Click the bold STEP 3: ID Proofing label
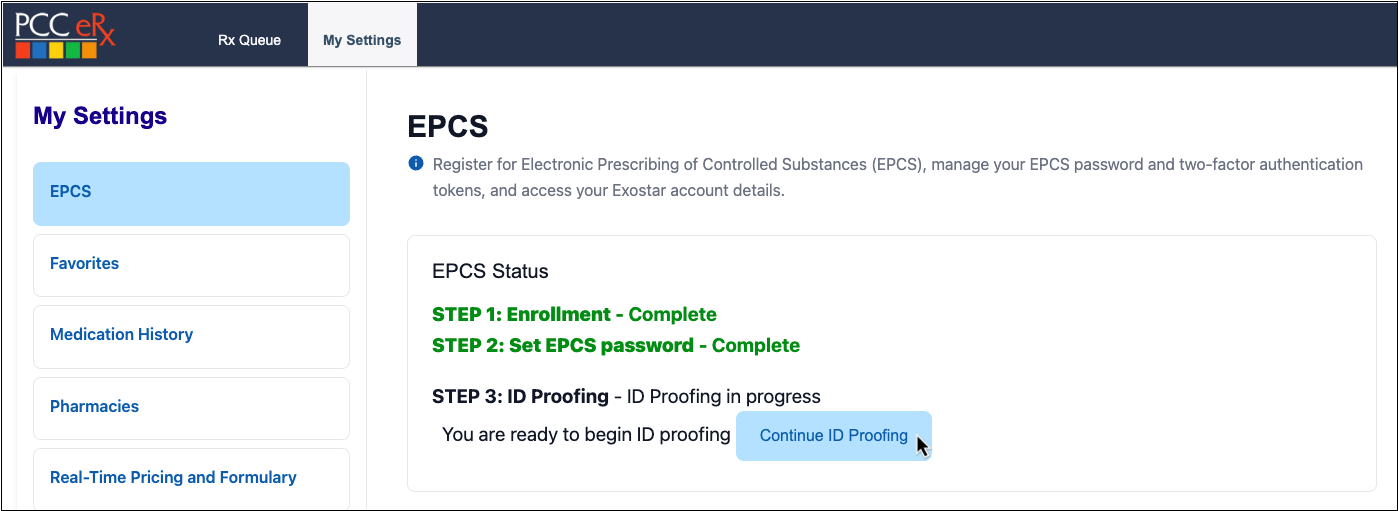This screenshot has height=511, width=1398. point(520,397)
